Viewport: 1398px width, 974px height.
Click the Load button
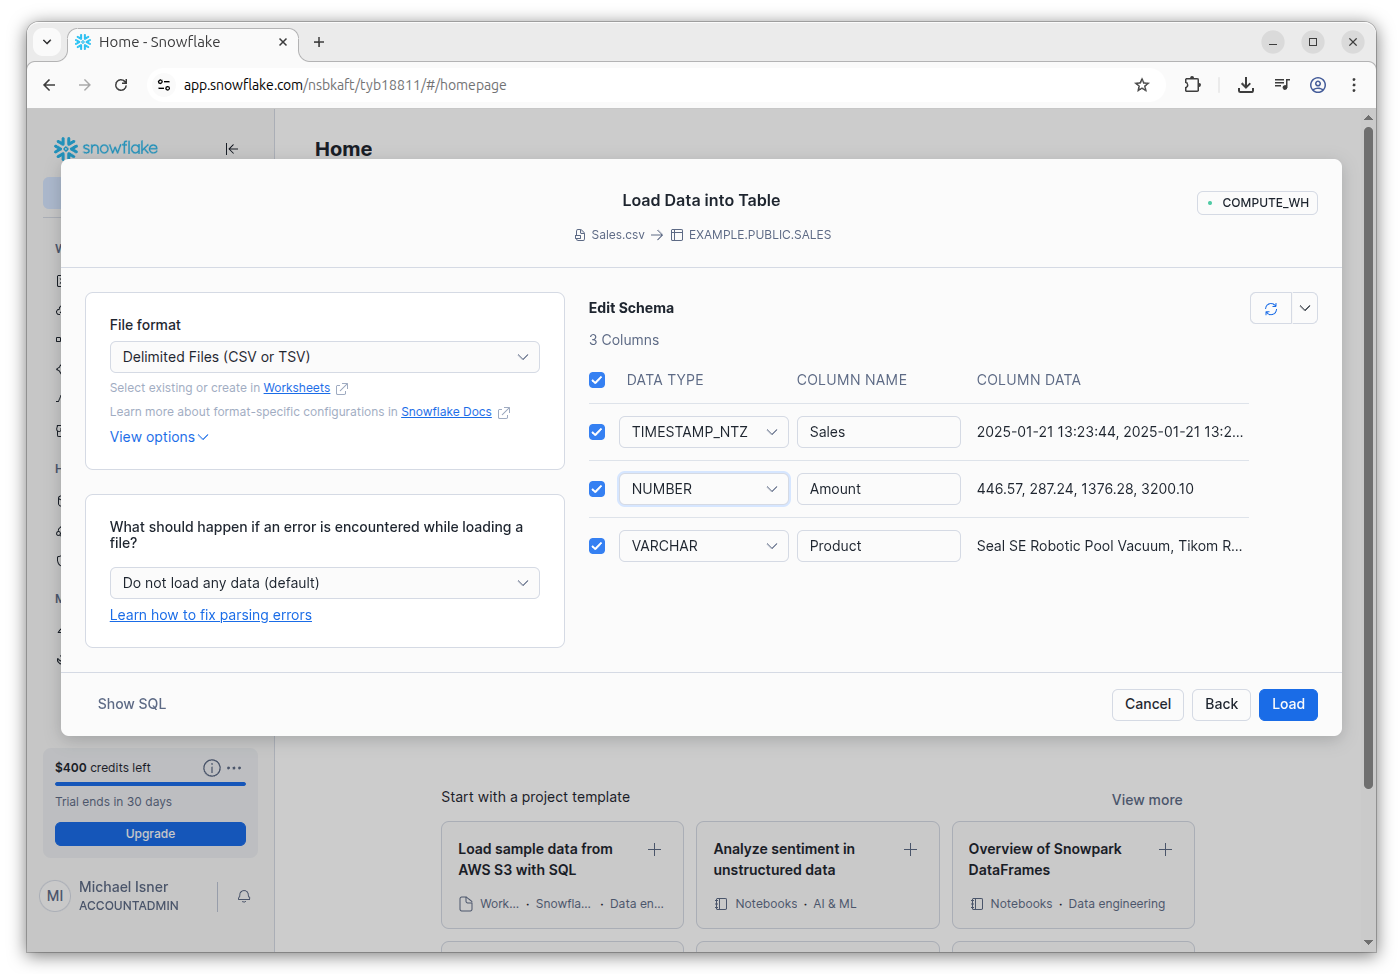point(1287,704)
